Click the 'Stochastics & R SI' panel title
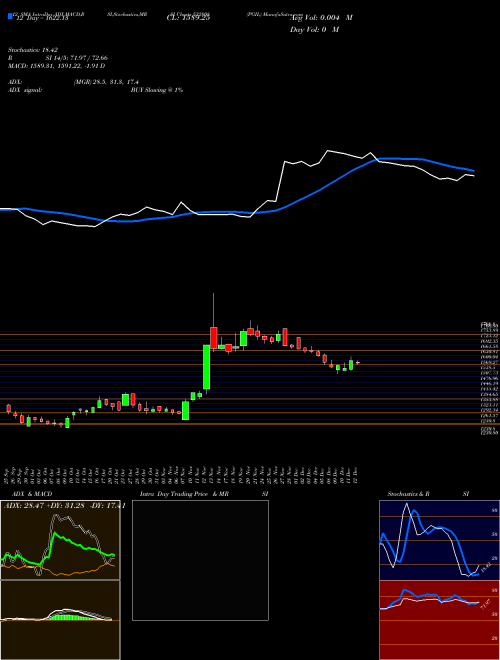500x660 pixels. [428, 494]
